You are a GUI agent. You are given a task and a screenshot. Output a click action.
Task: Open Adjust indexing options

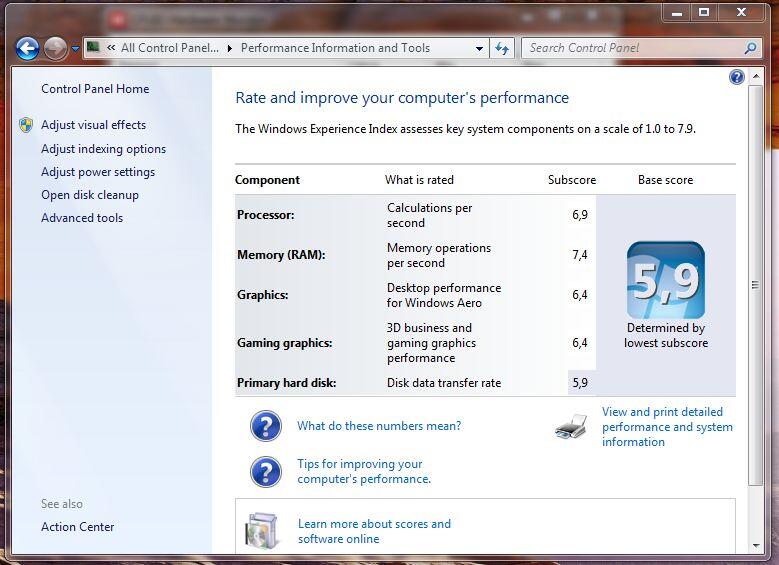click(103, 149)
